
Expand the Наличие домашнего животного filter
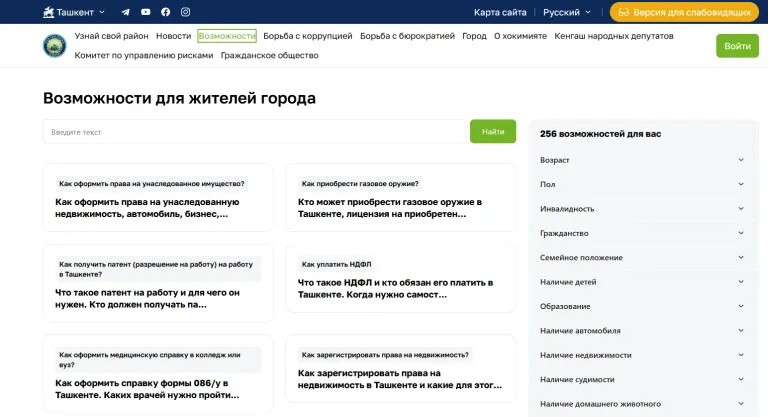[x=642, y=404]
